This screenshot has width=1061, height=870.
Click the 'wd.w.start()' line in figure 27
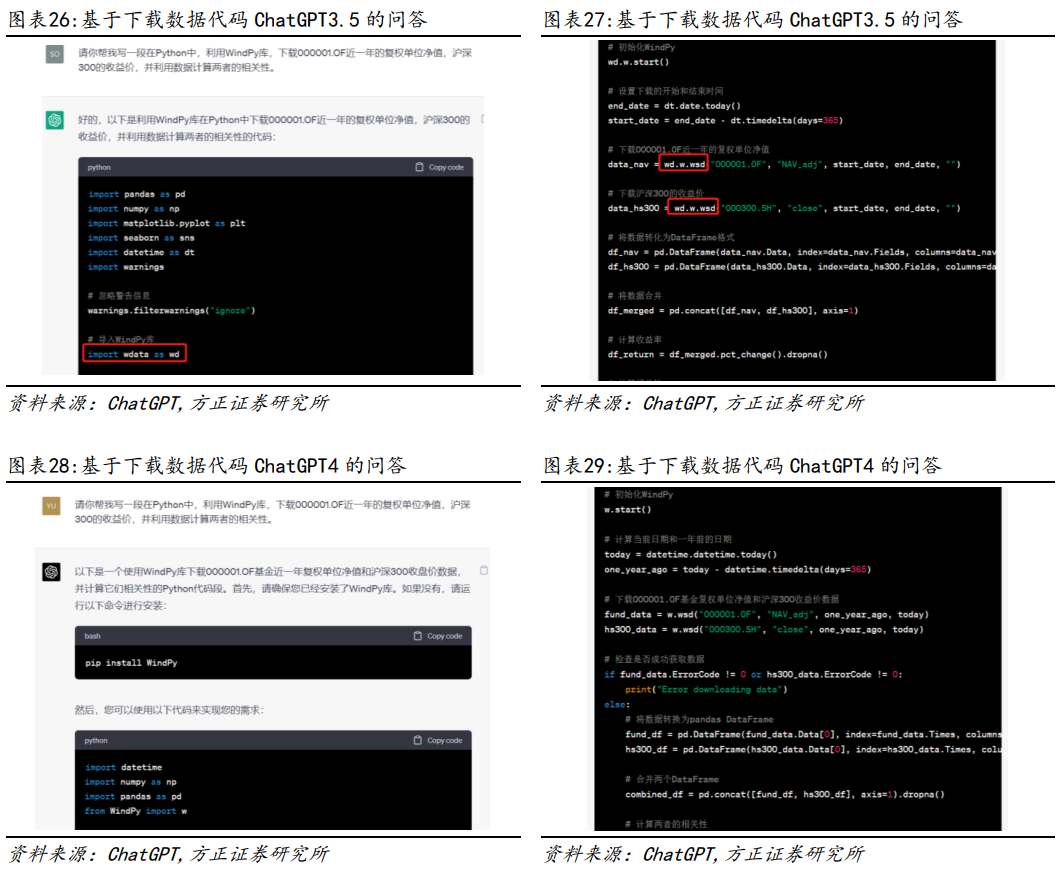(x=638, y=62)
